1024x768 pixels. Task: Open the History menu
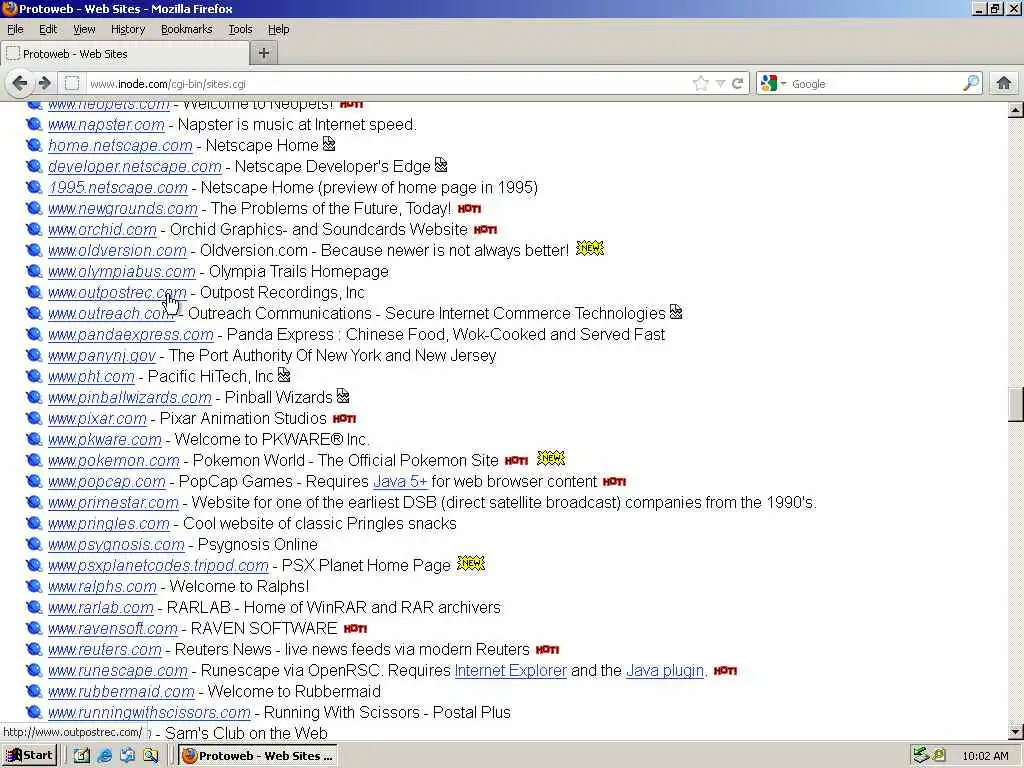128,29
